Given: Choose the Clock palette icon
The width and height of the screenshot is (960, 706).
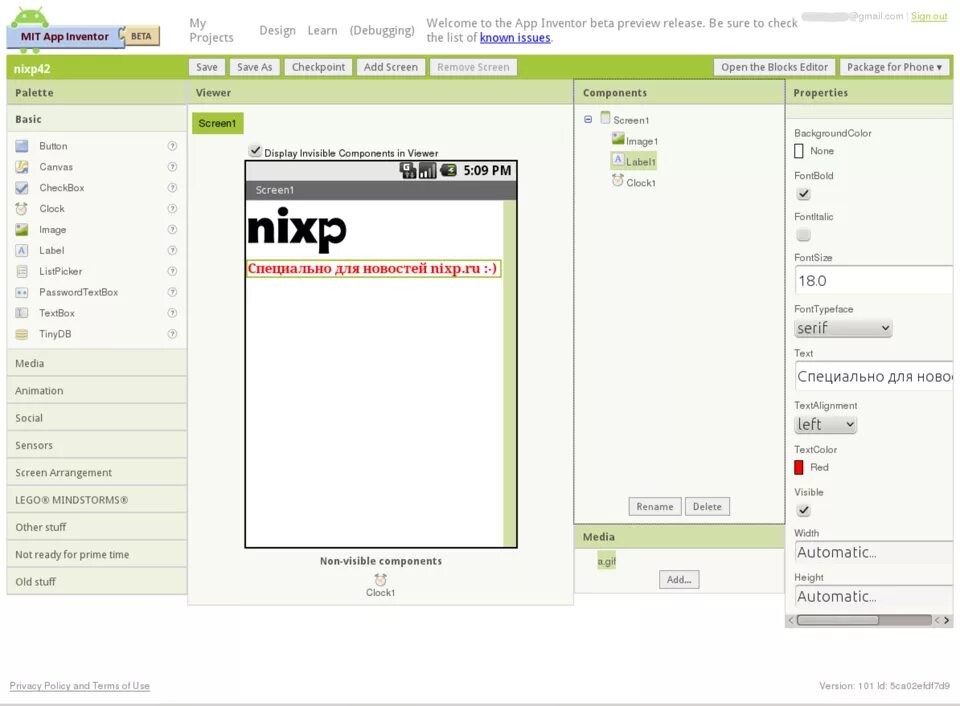Looking at the screenshot, I should (x=22, y=208).
